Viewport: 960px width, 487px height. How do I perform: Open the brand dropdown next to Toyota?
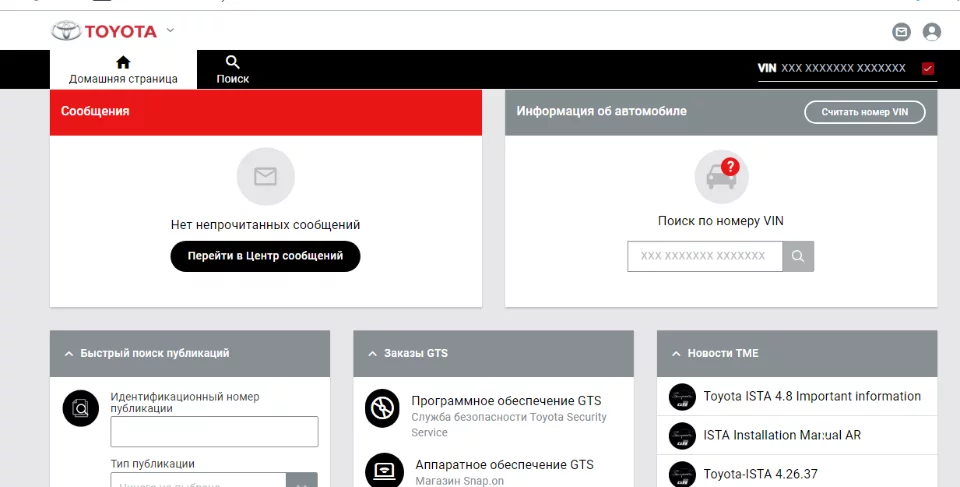170,30
